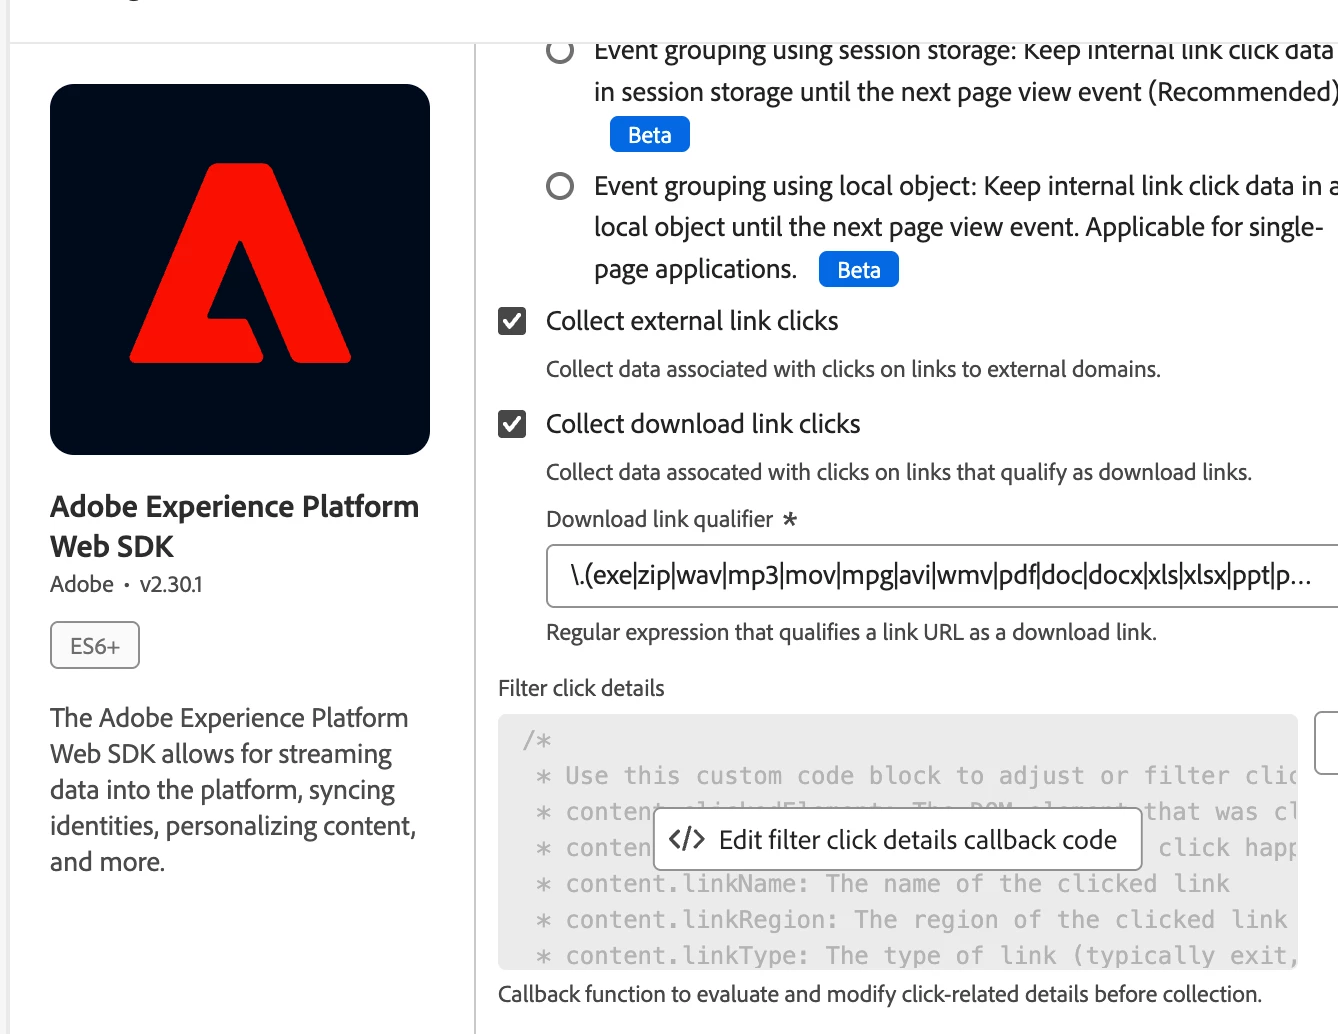Click the ES6+ badge
Viewport: 1338px width, 1034px height.
click(95, 646)
